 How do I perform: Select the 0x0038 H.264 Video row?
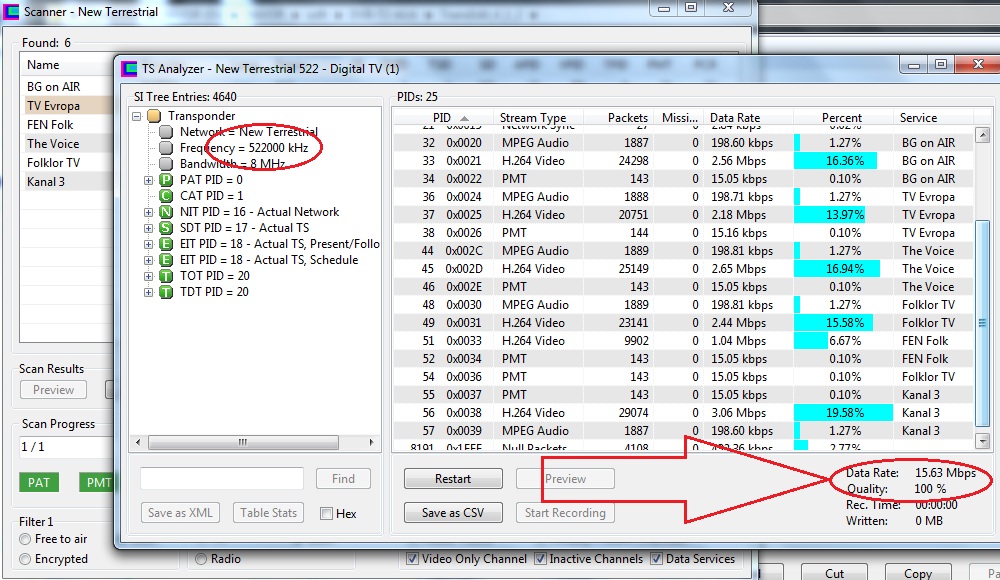point(683,413)
